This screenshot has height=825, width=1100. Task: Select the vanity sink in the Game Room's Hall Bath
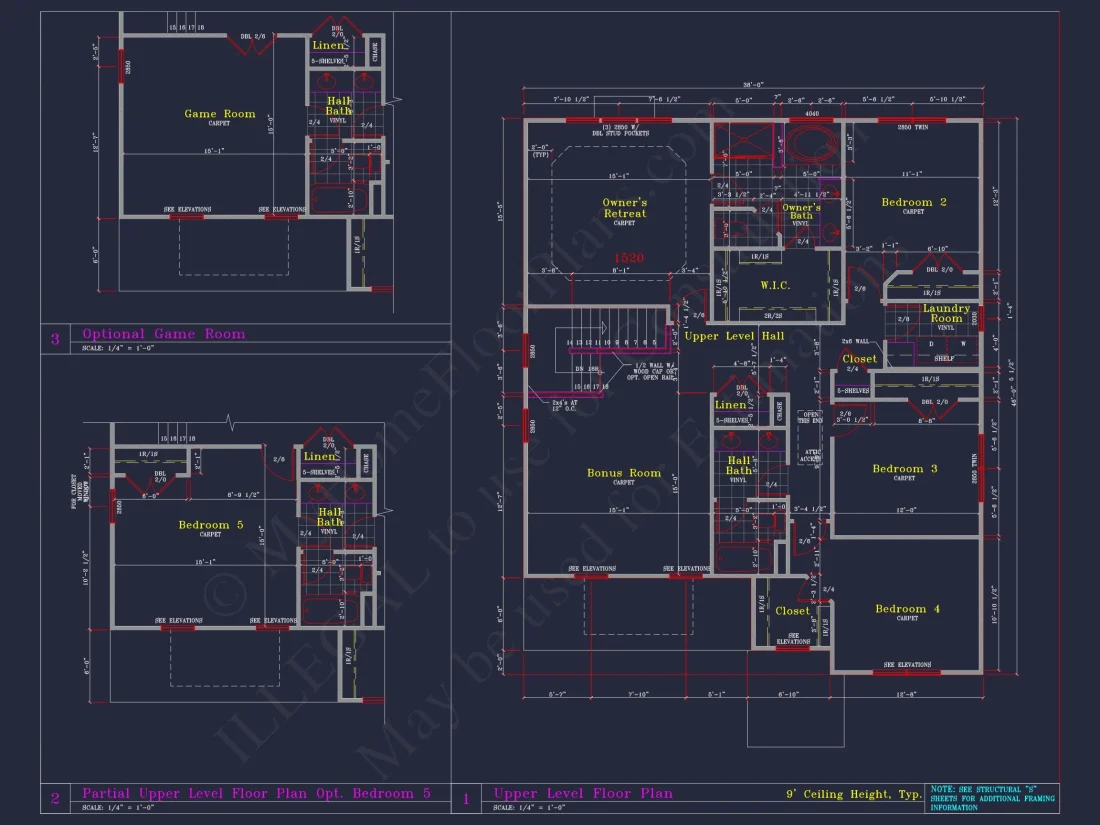click(x=326, y=80)
